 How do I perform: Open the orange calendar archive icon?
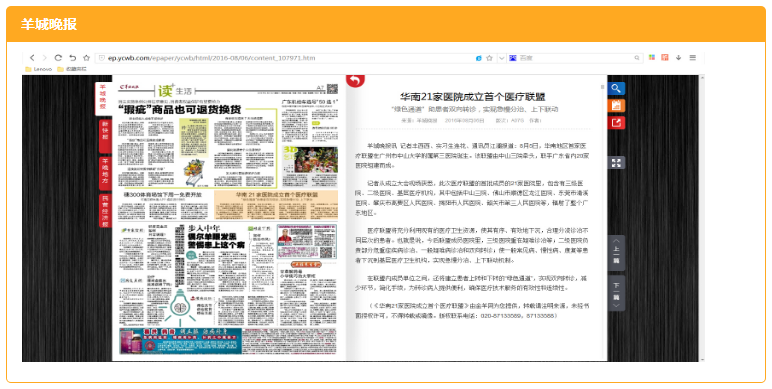616,105
